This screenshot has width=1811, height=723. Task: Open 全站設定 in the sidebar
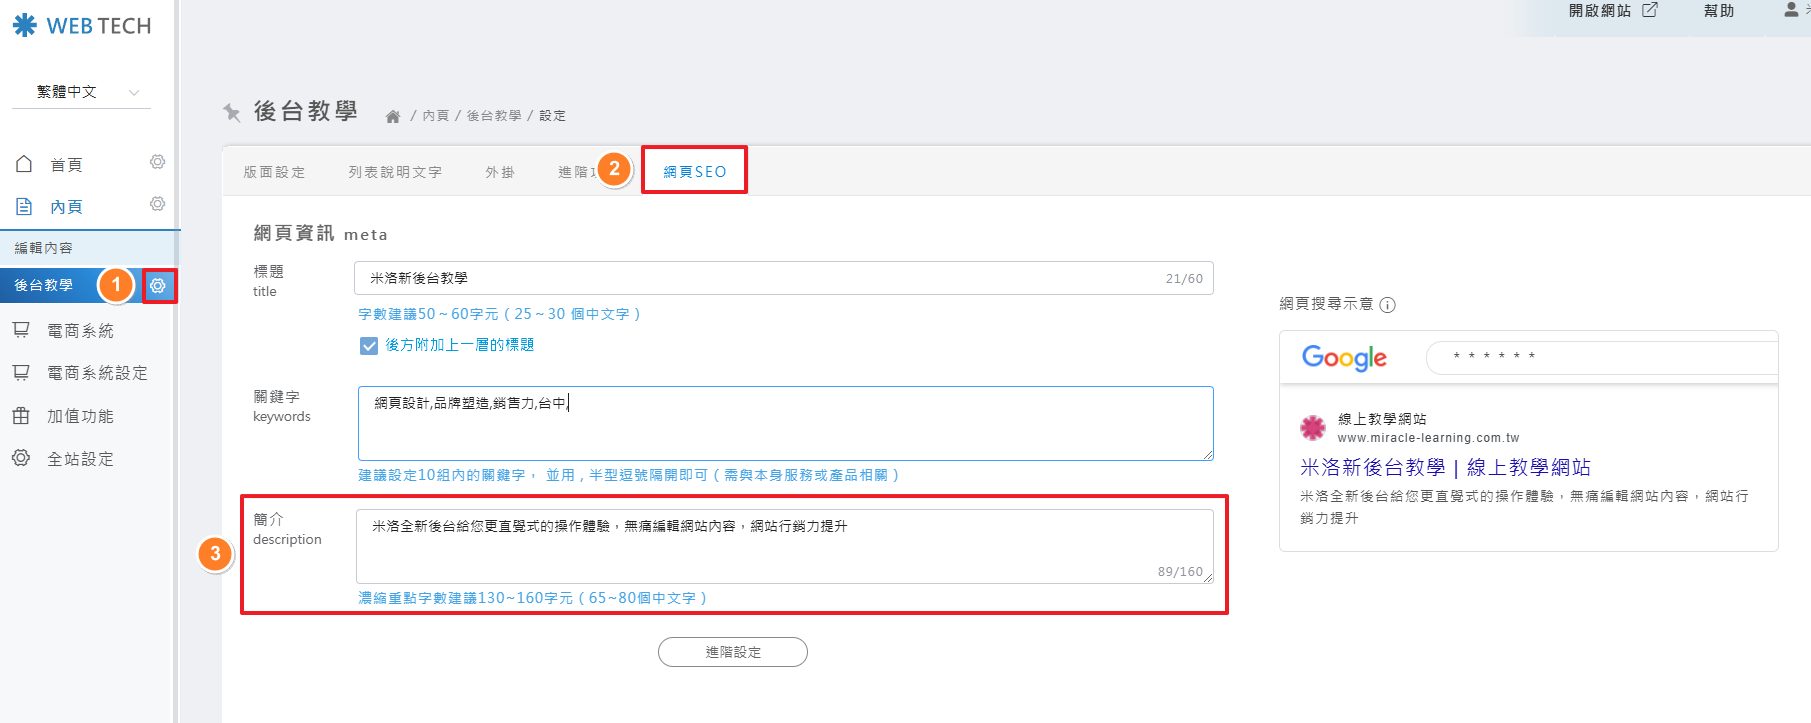(x=80, y=459)
